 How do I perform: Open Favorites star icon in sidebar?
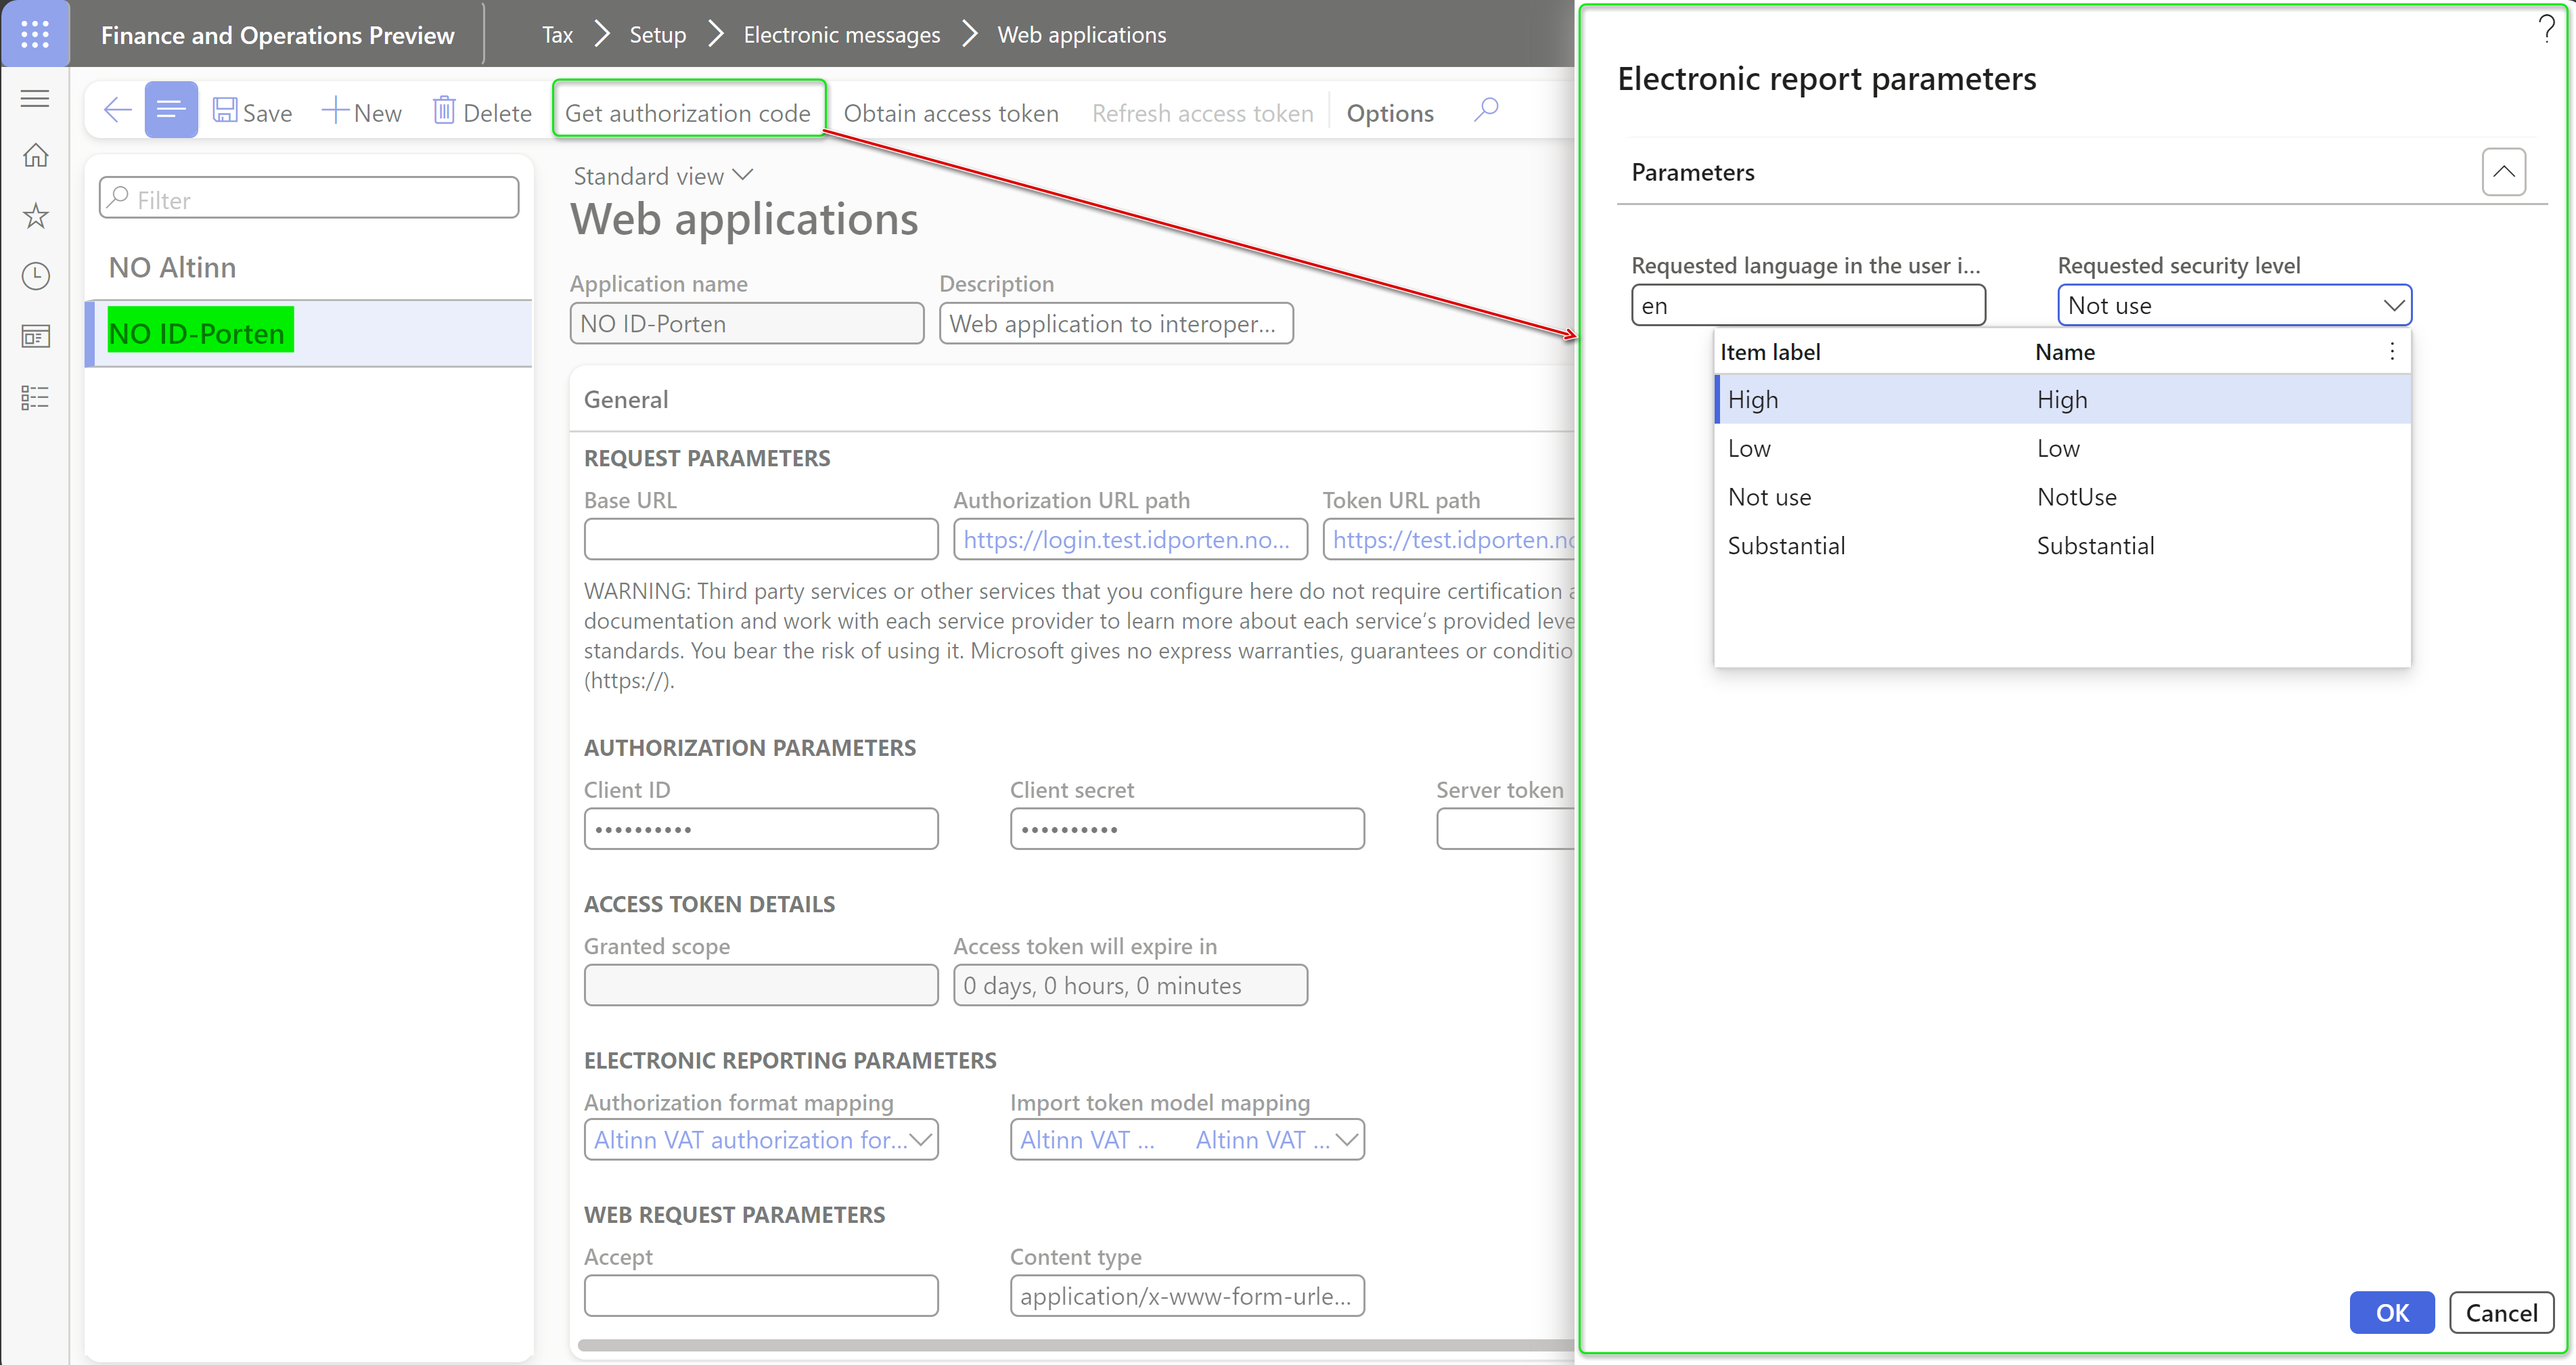point(35,216)
